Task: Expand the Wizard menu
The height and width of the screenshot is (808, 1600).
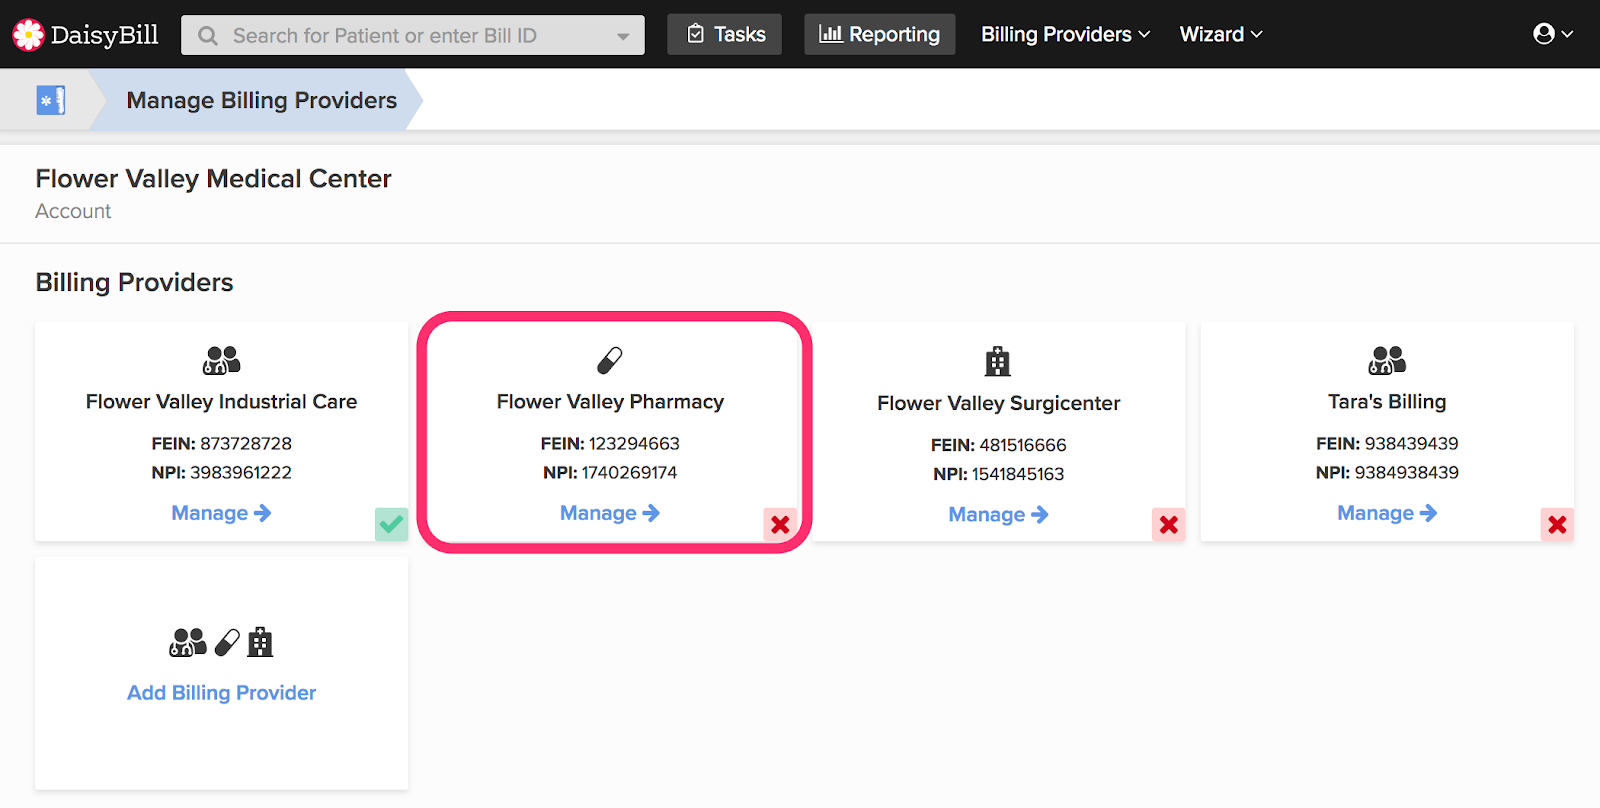Action: tap(1221, 34)
